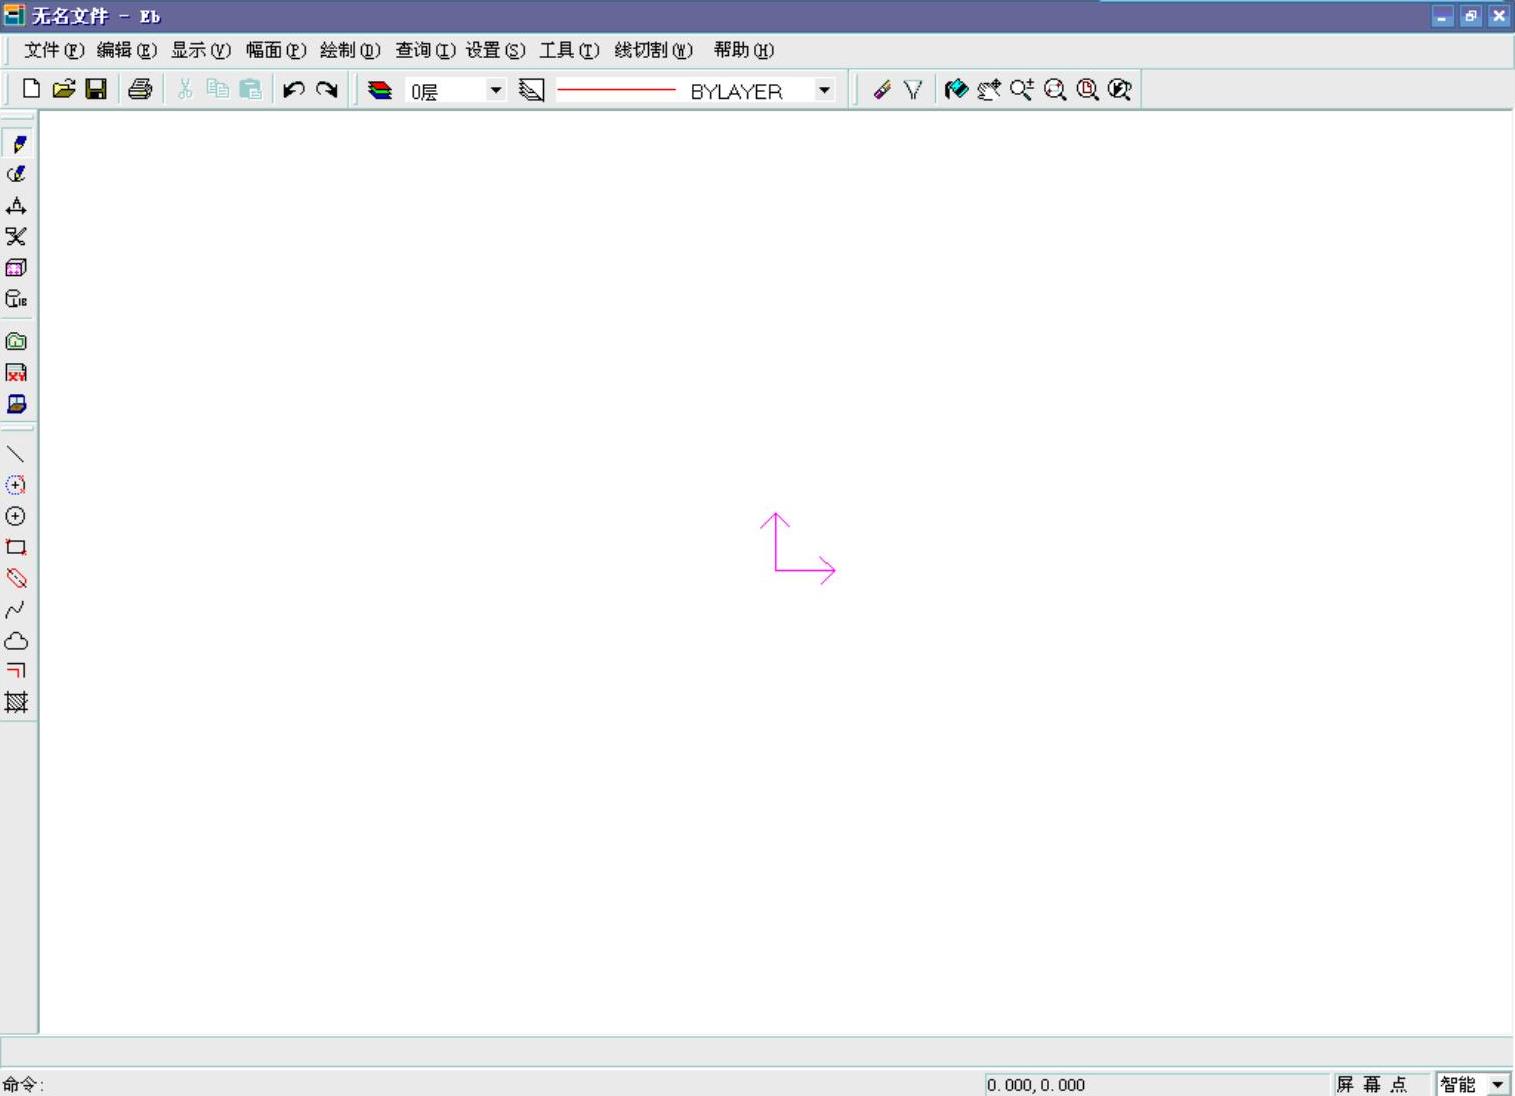Select the hatch section line tool

pos(16,702)
